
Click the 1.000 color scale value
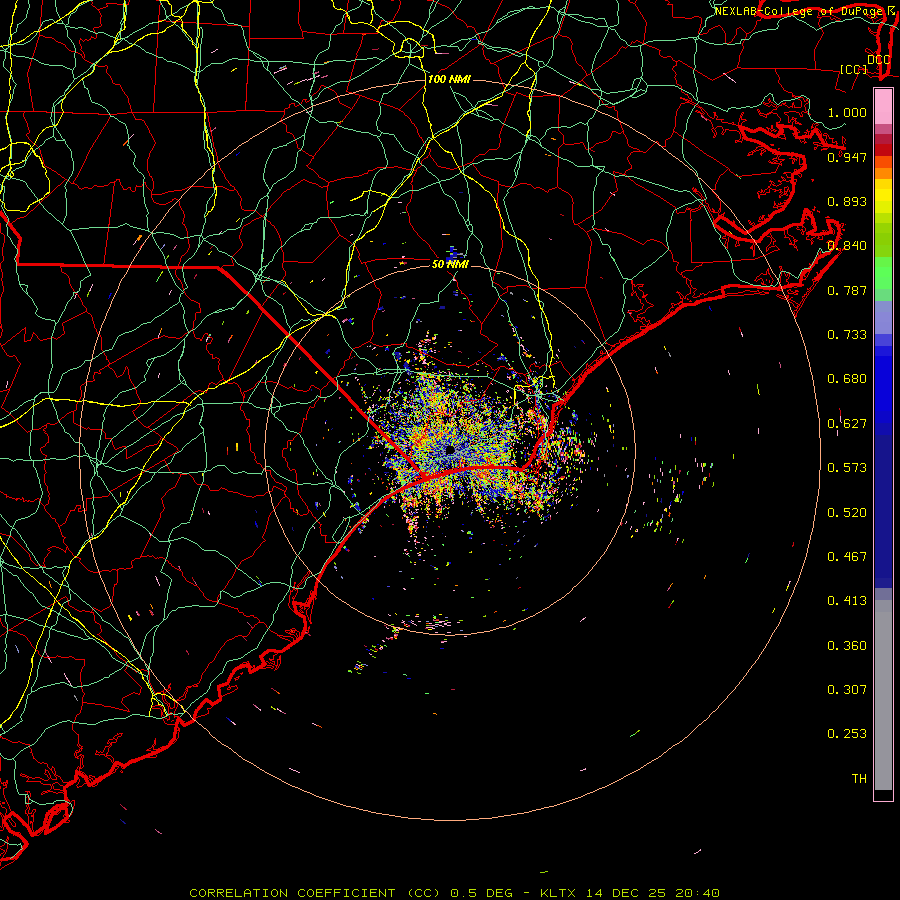(x=847, y=112)
